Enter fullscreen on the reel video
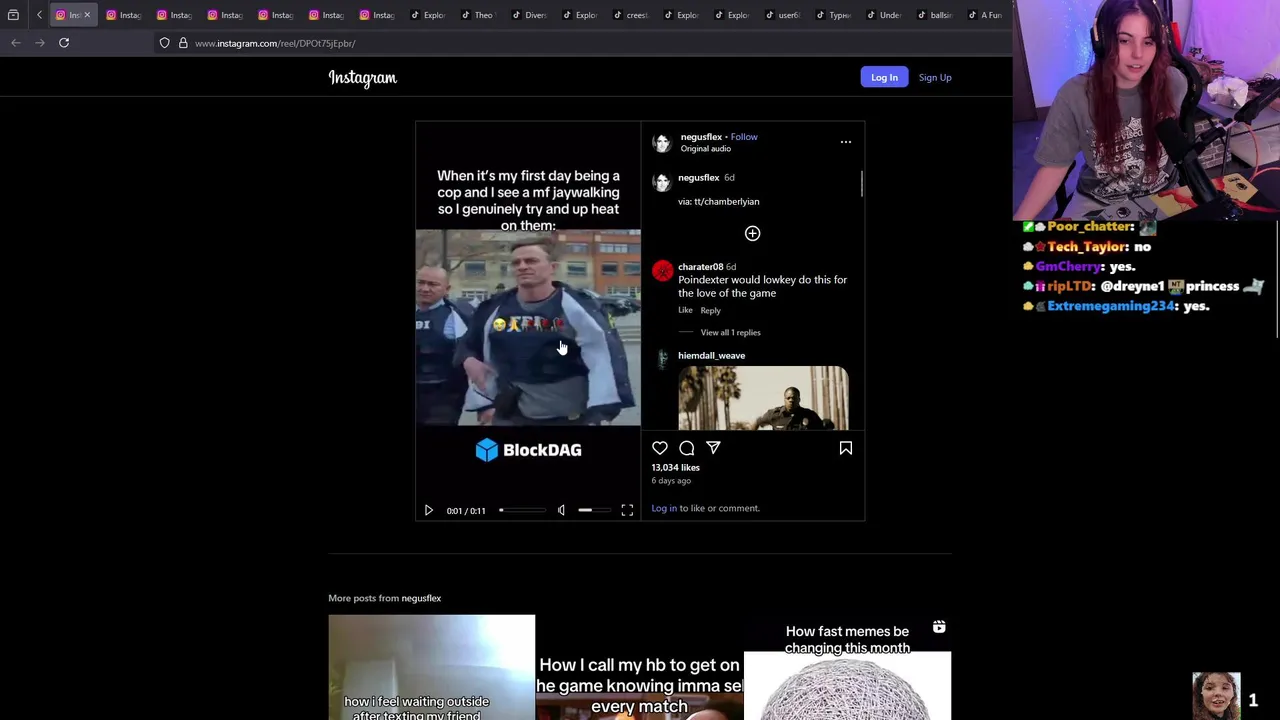 (627, 510)
